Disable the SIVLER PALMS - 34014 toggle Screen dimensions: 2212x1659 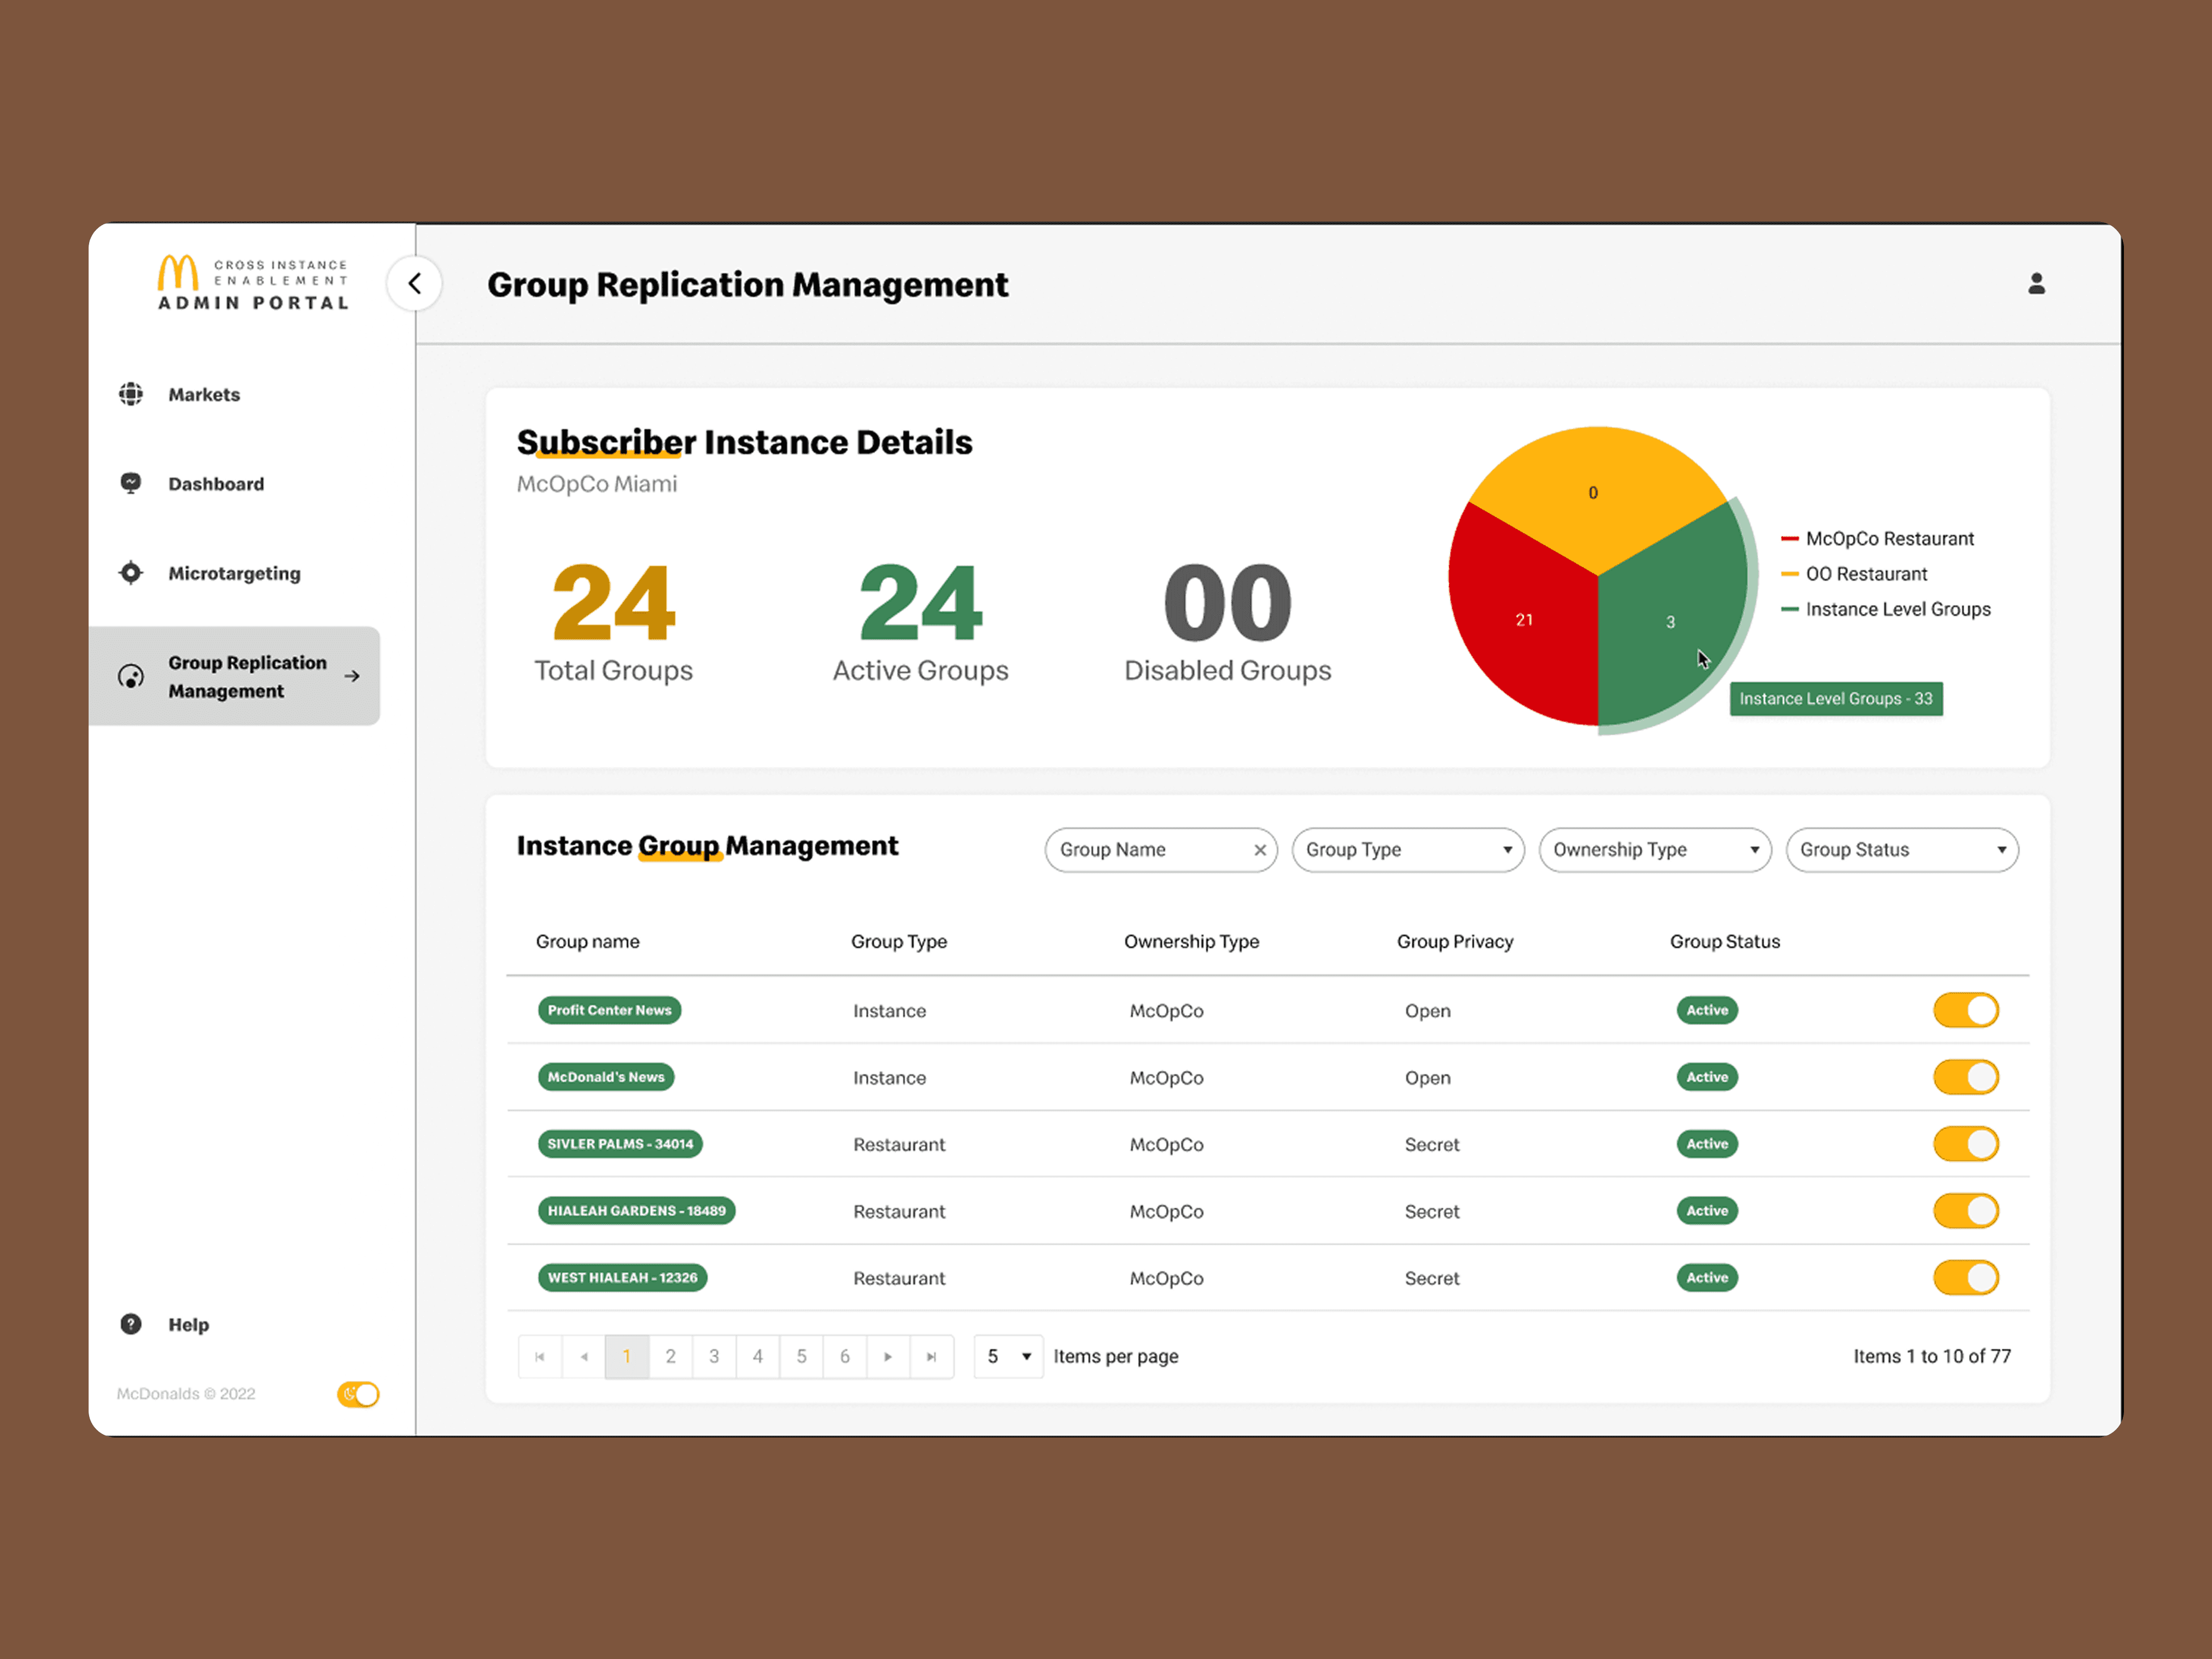pyautogui.click(x=1965, y=1144)
